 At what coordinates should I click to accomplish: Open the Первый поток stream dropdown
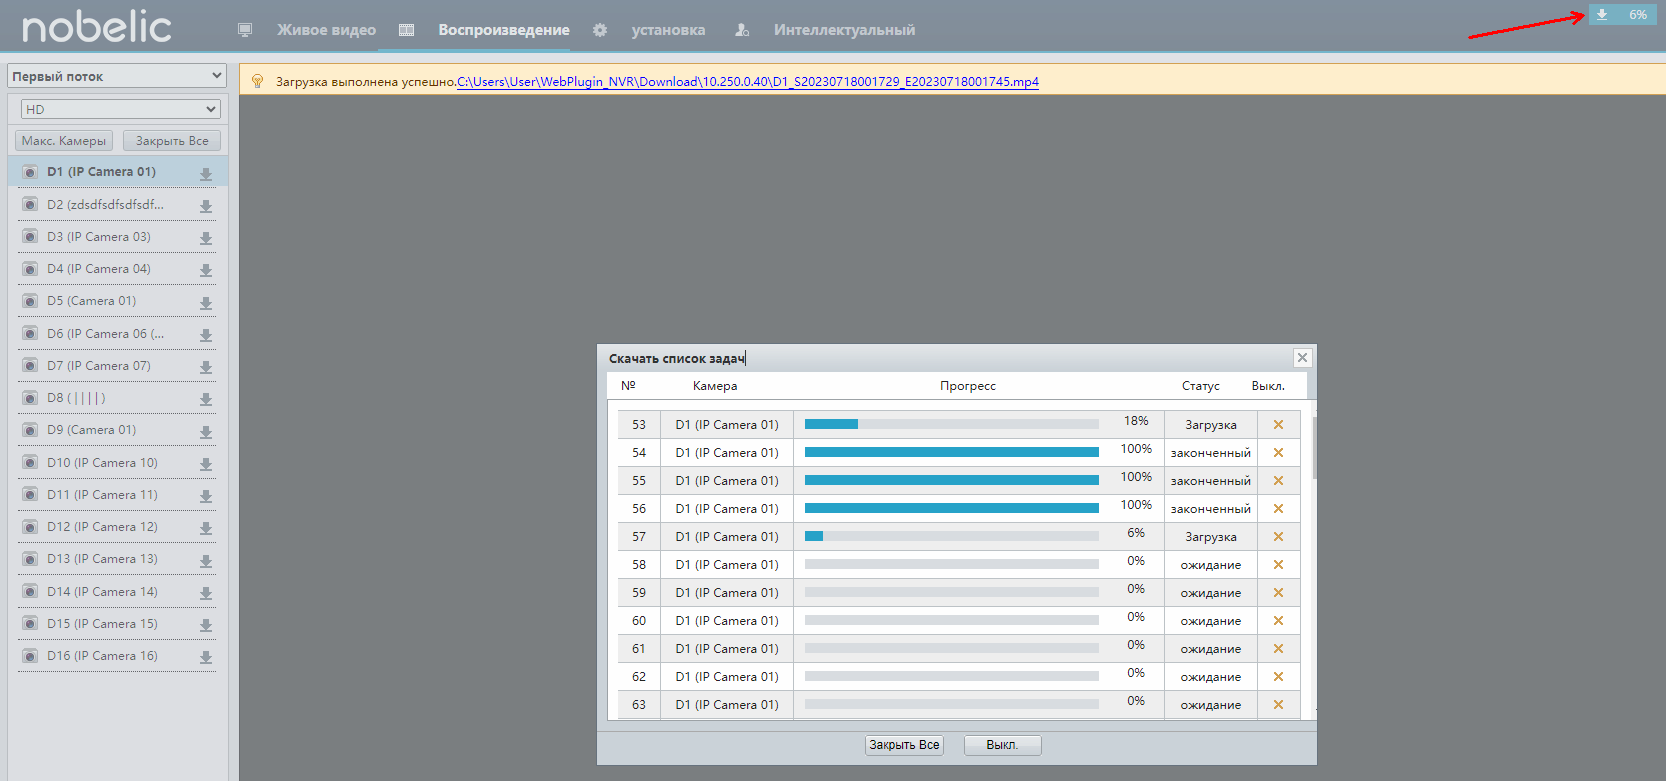coord(117,76)
